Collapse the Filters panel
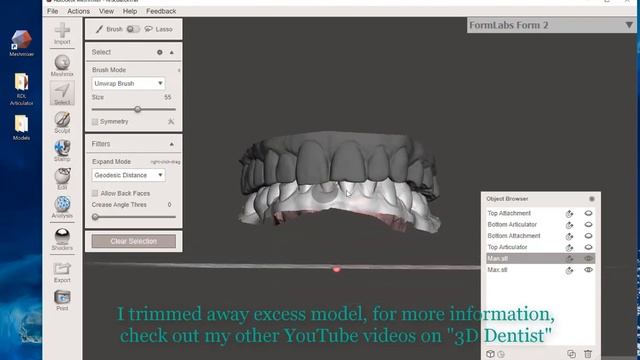This screenshot has width=640, height=360. point(172,144)
